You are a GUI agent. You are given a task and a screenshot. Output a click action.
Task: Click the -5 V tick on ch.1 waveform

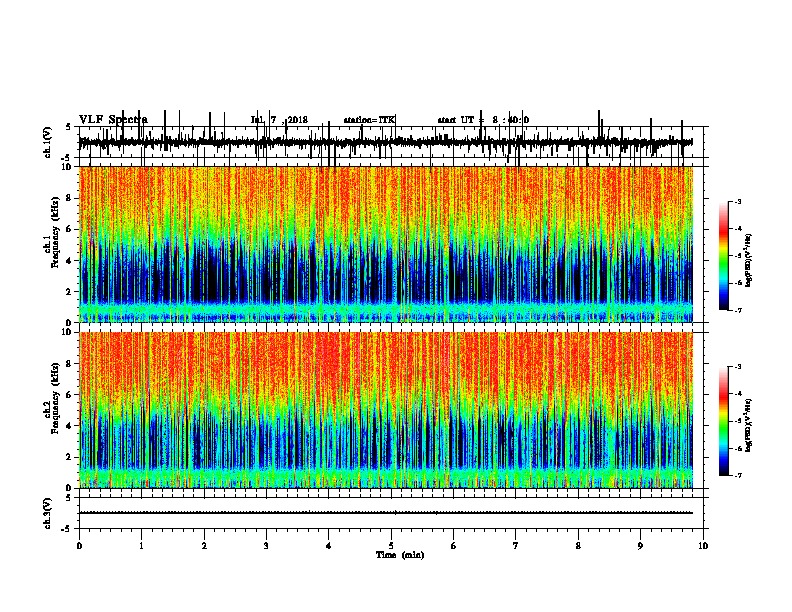[x=67, y=158]
